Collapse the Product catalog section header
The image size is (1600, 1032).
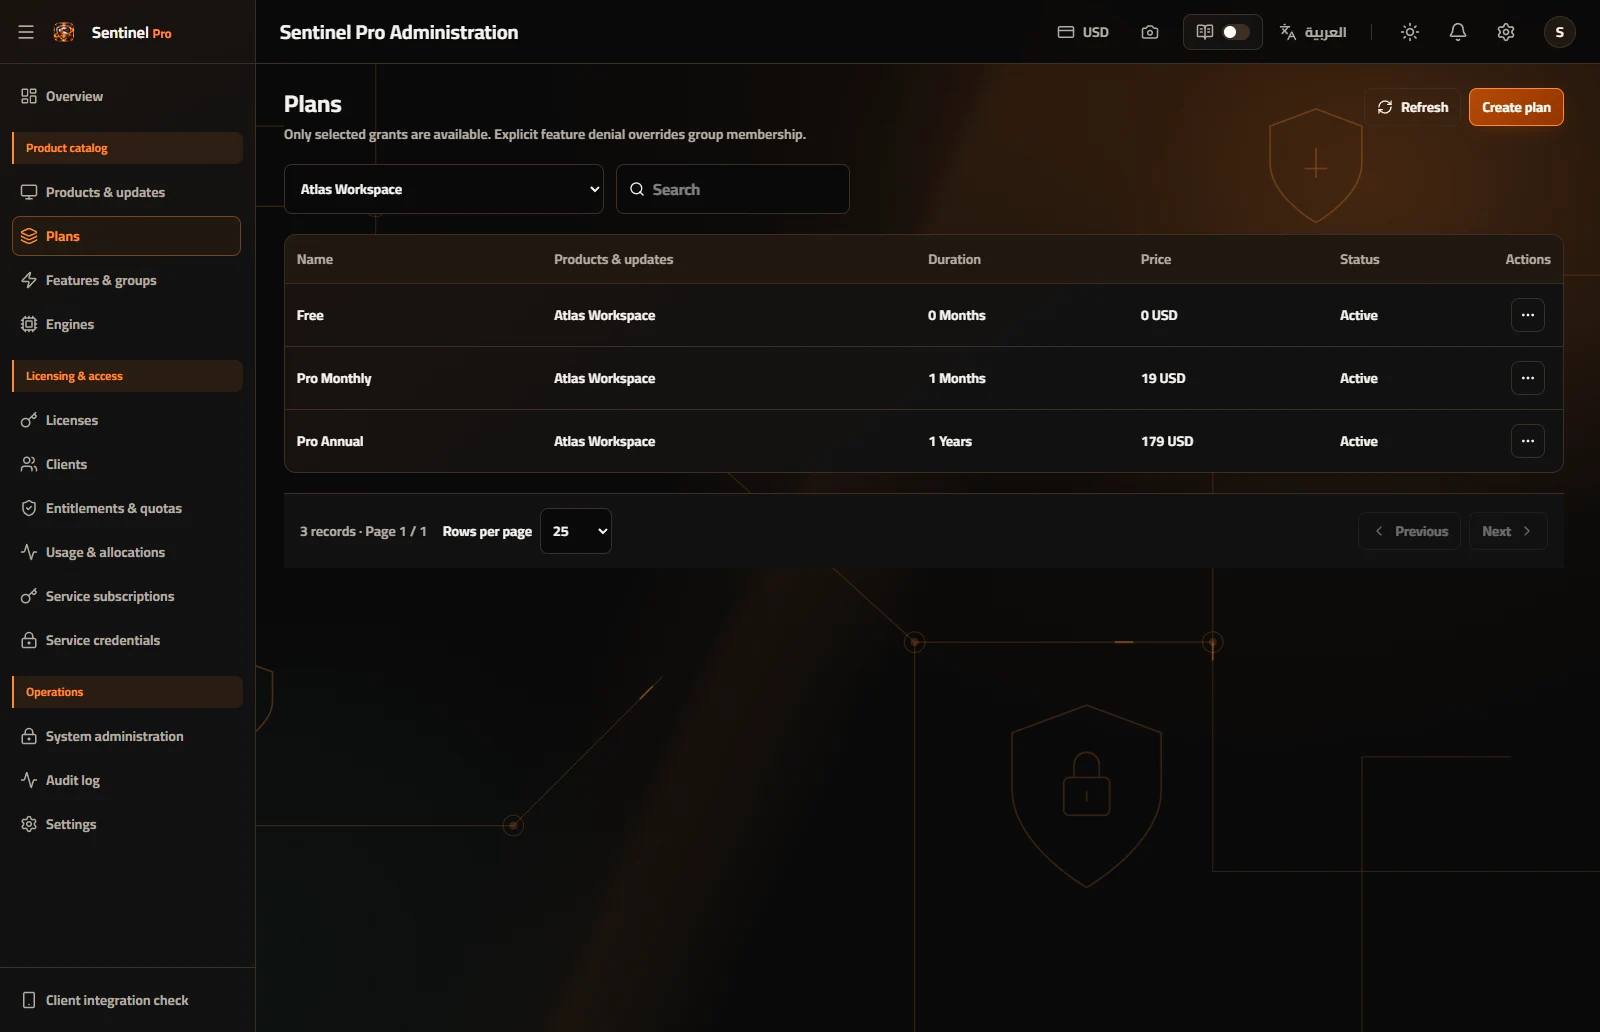pos(127,148)
